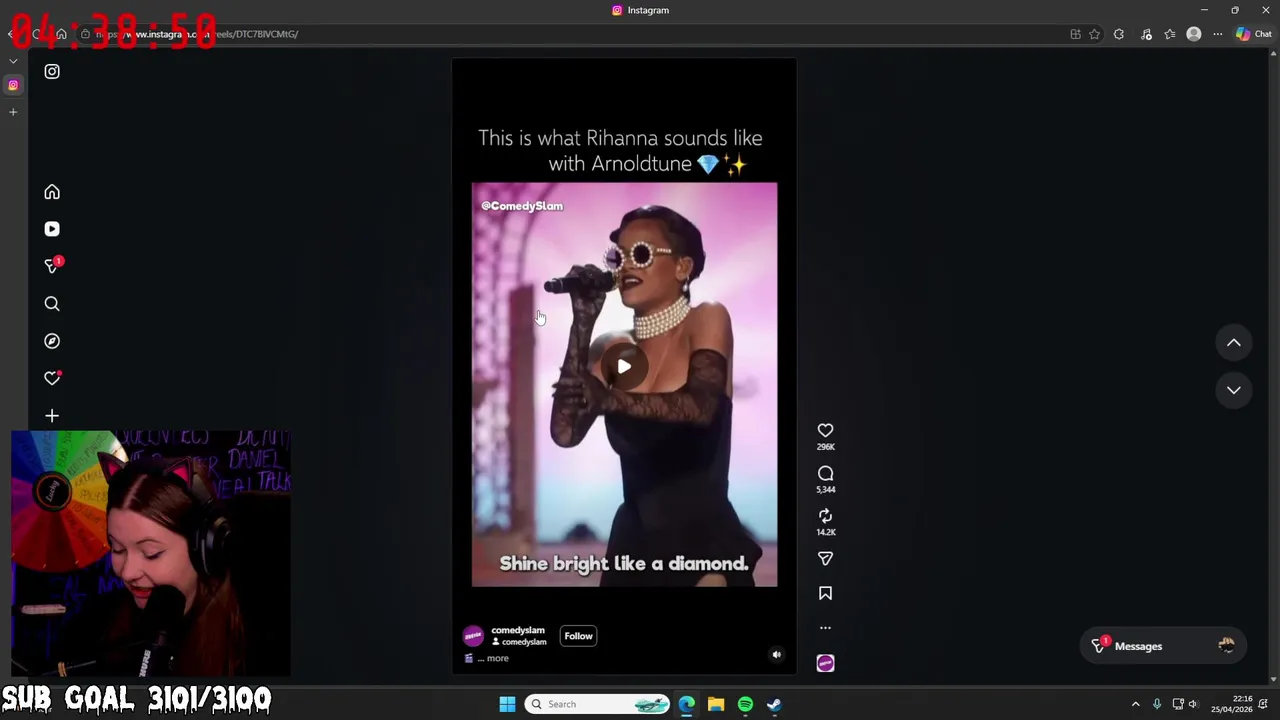Open the Messages floating panel
The width and height of the screenshot is (1280, 720).
pos(1164,646)
